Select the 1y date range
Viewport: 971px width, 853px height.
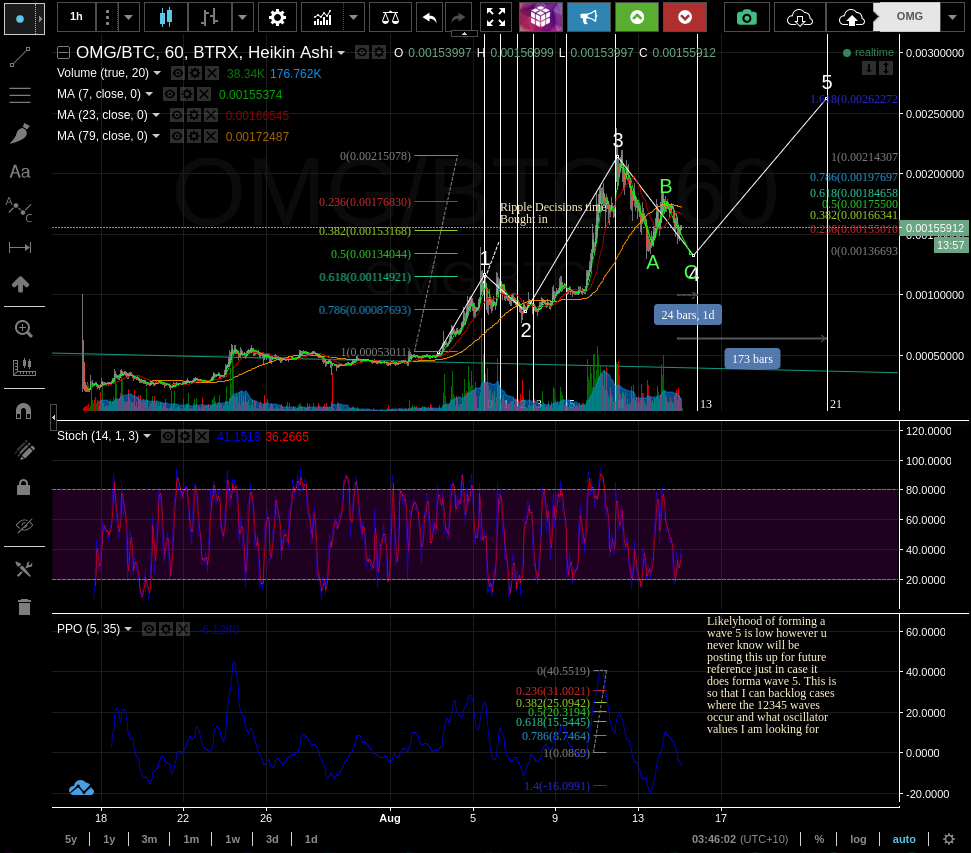coord(109,839)
